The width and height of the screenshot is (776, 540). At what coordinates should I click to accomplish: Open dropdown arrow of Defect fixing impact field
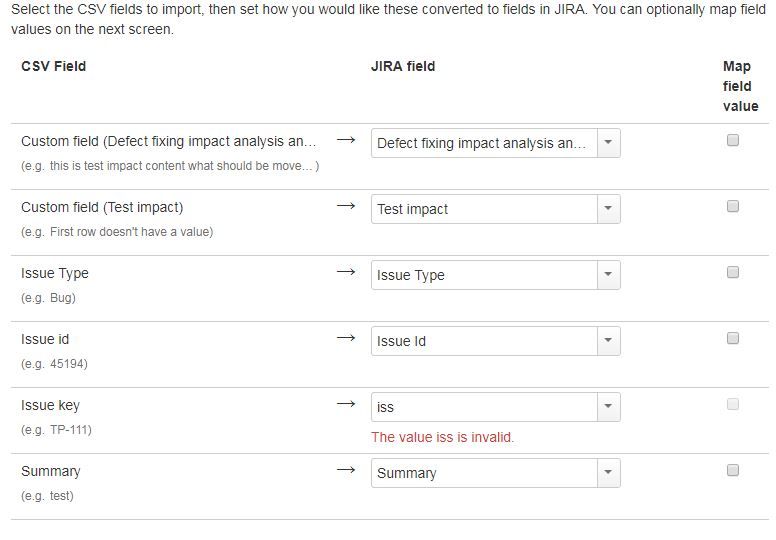(x=608, y=143)
